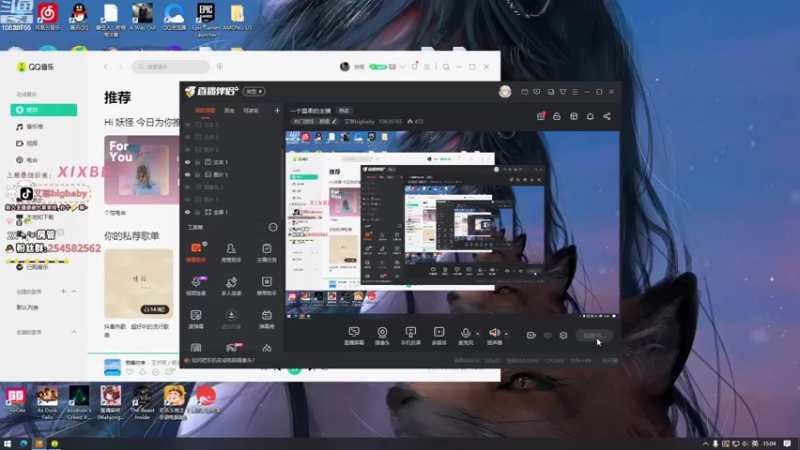This screenshot has height=450, width=800.
Task: Show the 图片 2 source layer
Action: [187, 149]
